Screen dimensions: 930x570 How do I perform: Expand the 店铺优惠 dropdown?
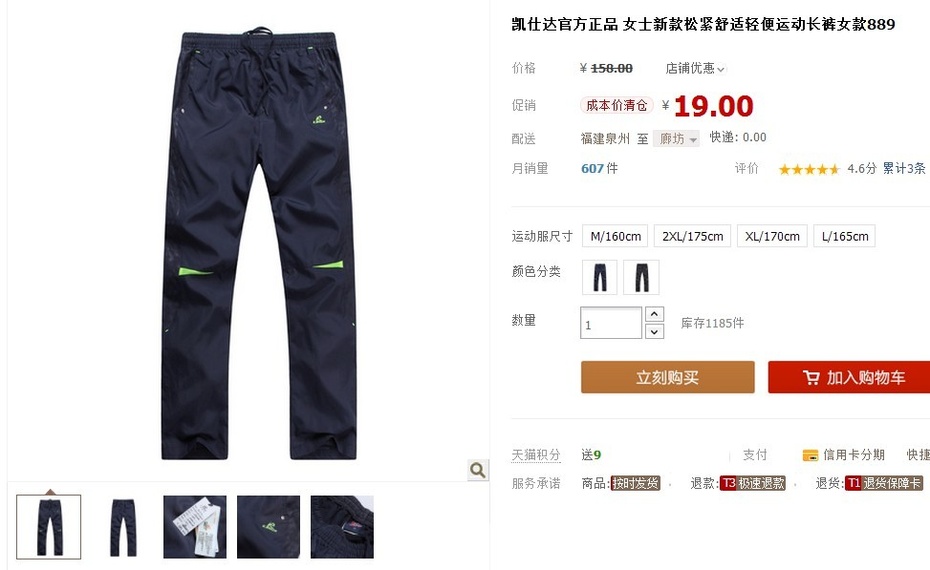click(695, 68)
